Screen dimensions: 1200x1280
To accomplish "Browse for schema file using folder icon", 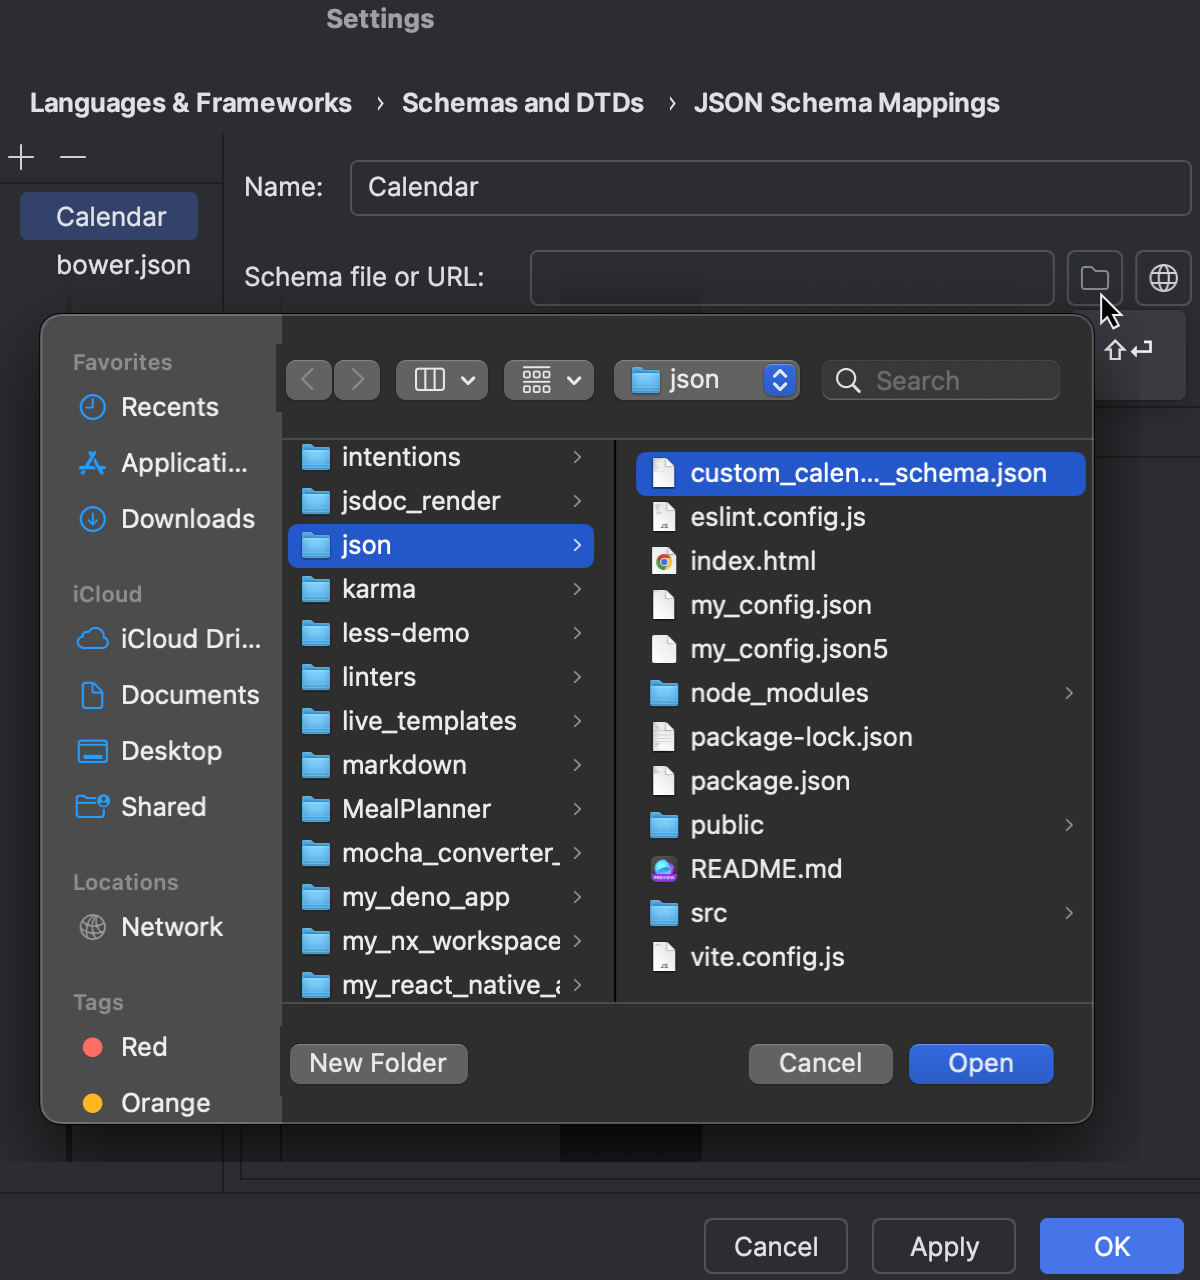I will click(x=1094, y=278).
